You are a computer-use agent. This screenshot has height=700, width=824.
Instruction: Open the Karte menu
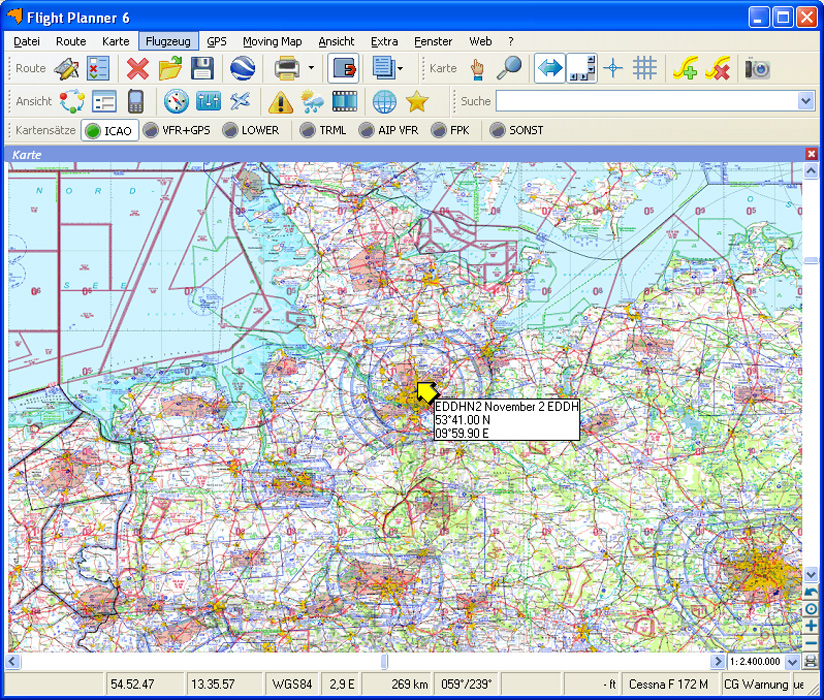tap(116, 42)
